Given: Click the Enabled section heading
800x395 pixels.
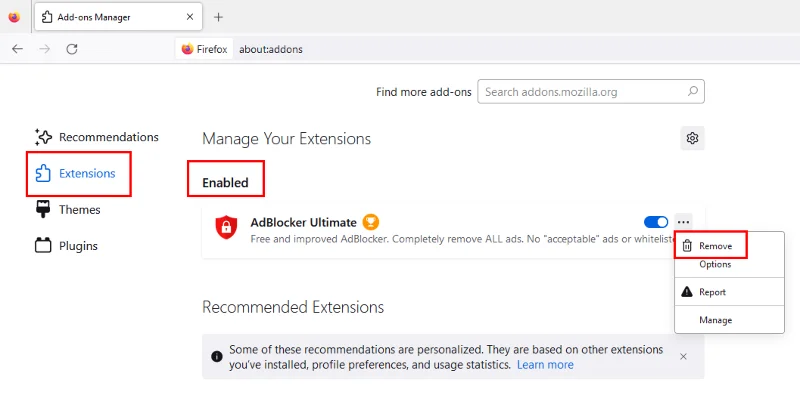Looking at the screenshot, I should tap(225, 183).
